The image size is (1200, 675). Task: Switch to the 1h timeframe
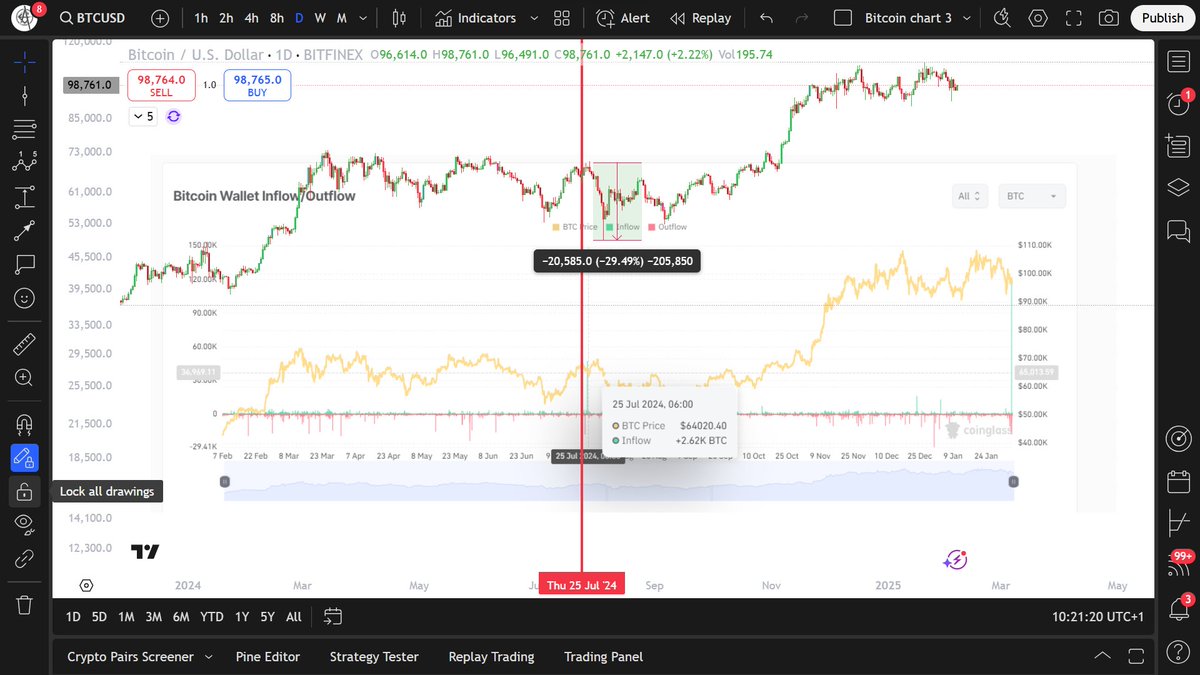tap(202, 18)
